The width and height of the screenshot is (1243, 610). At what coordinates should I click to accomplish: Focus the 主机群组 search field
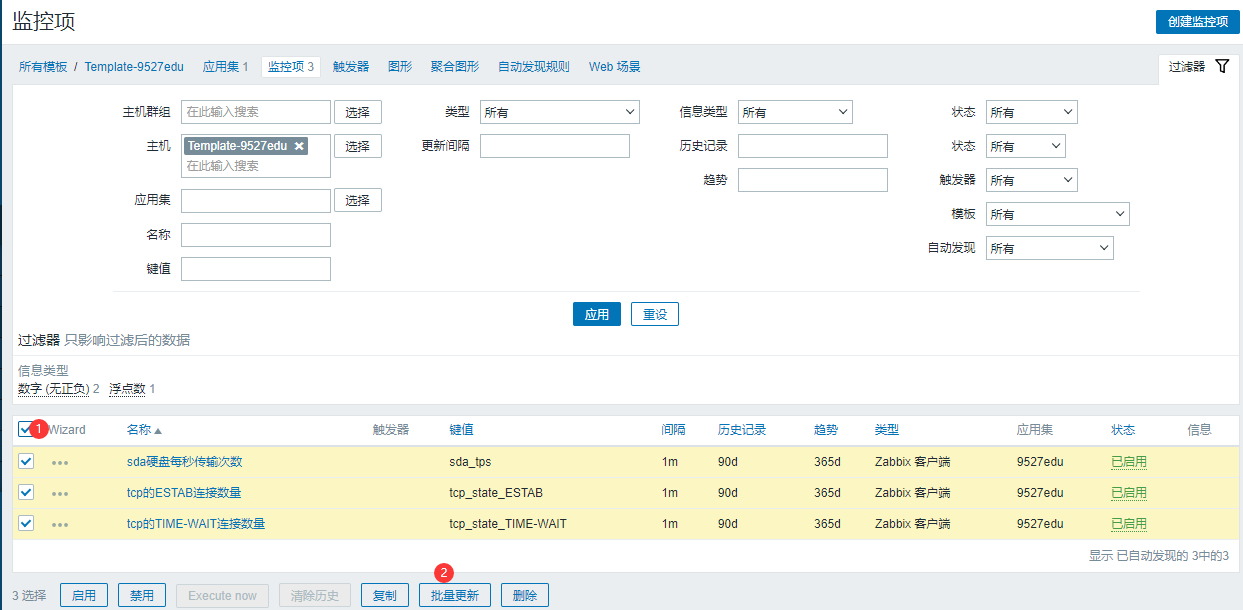tap(256, 112)
